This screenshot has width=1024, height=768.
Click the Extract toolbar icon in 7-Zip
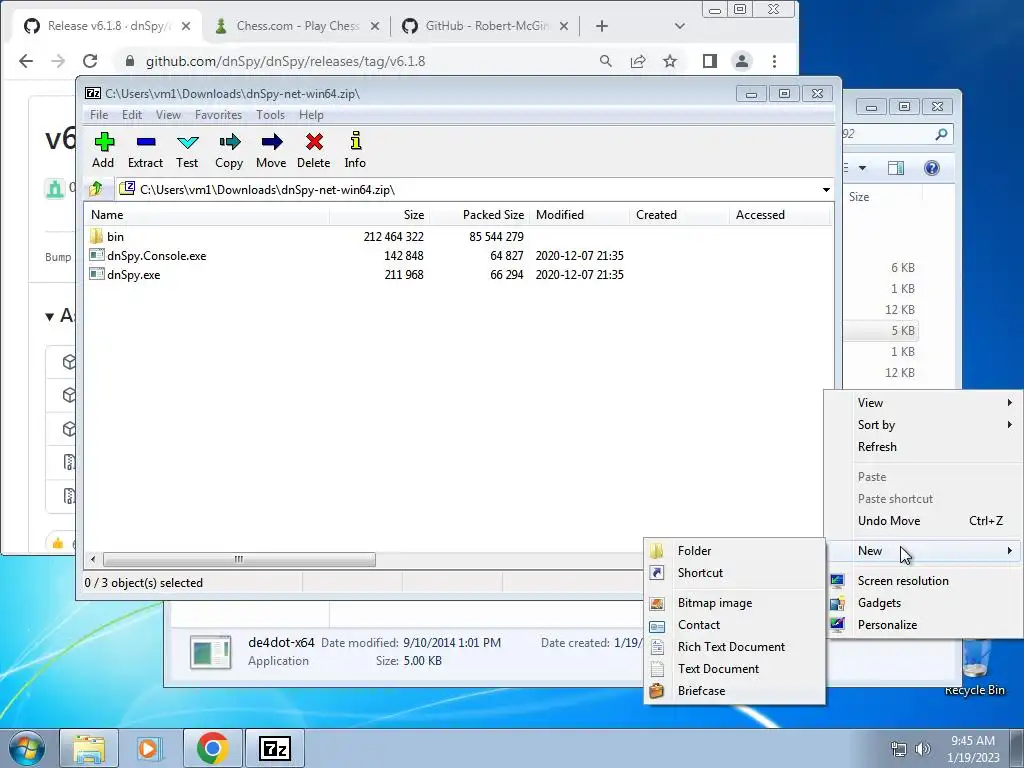[145, 150]
